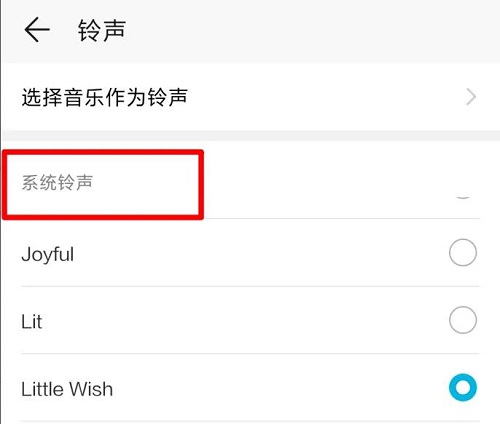Go back using the left arrow
Screen dimensions: 500x424
(37, 30)
